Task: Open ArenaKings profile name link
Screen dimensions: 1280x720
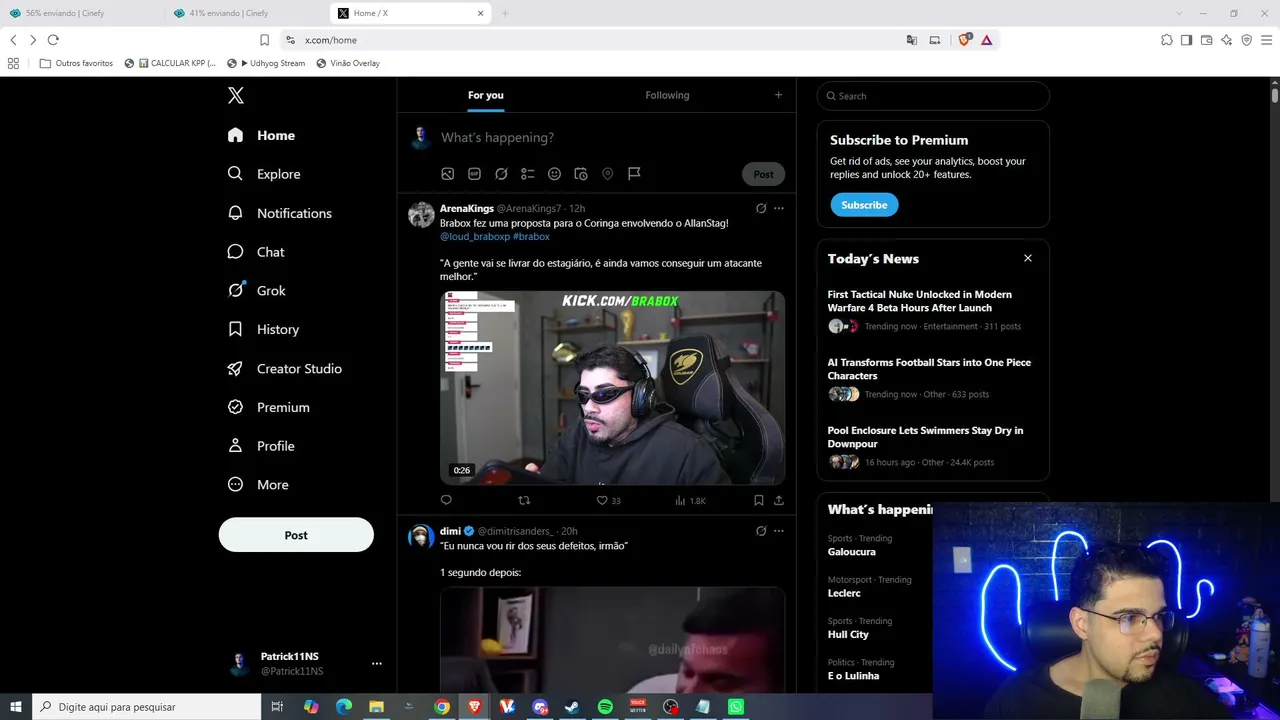Action: pyautogui.click(x=467, y=208)
